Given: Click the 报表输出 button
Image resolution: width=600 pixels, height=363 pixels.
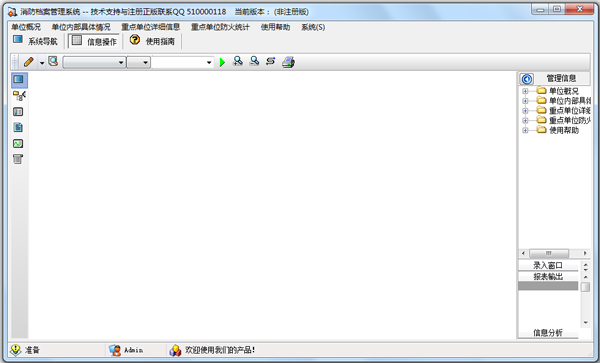Looking at the screenshot, I should coord(548,277).
